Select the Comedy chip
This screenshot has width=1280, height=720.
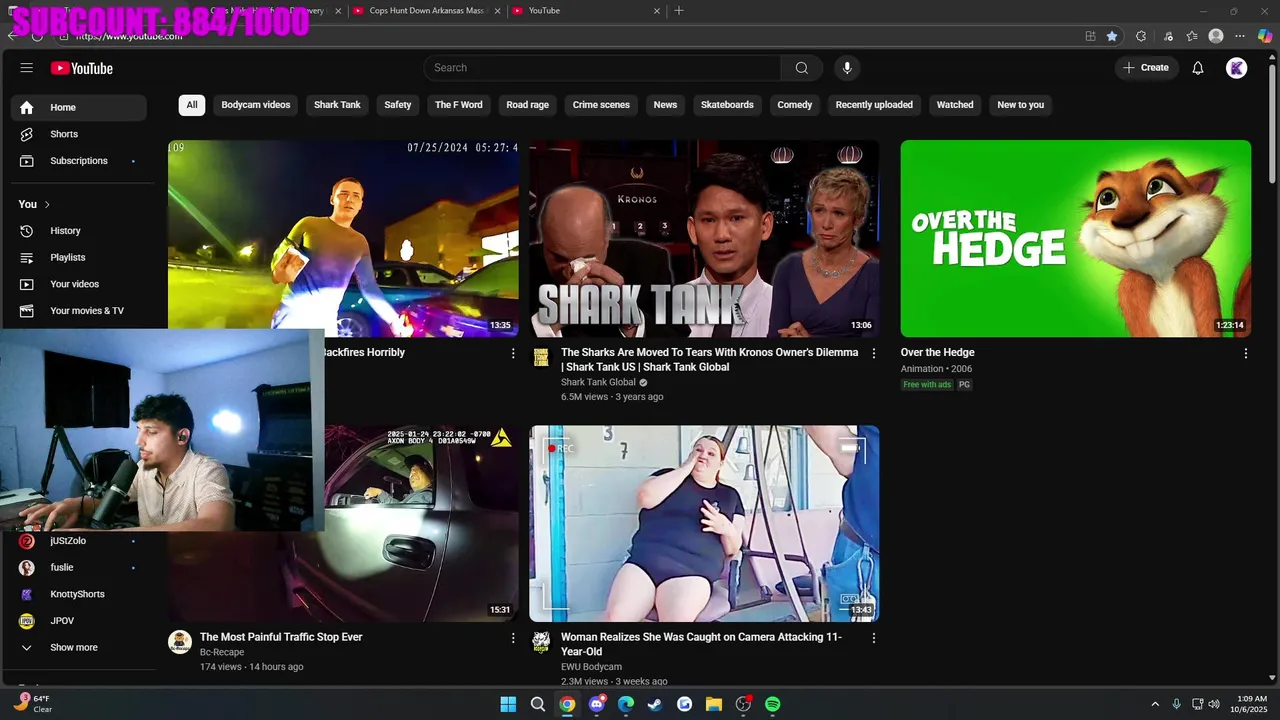tap(795, 105)
